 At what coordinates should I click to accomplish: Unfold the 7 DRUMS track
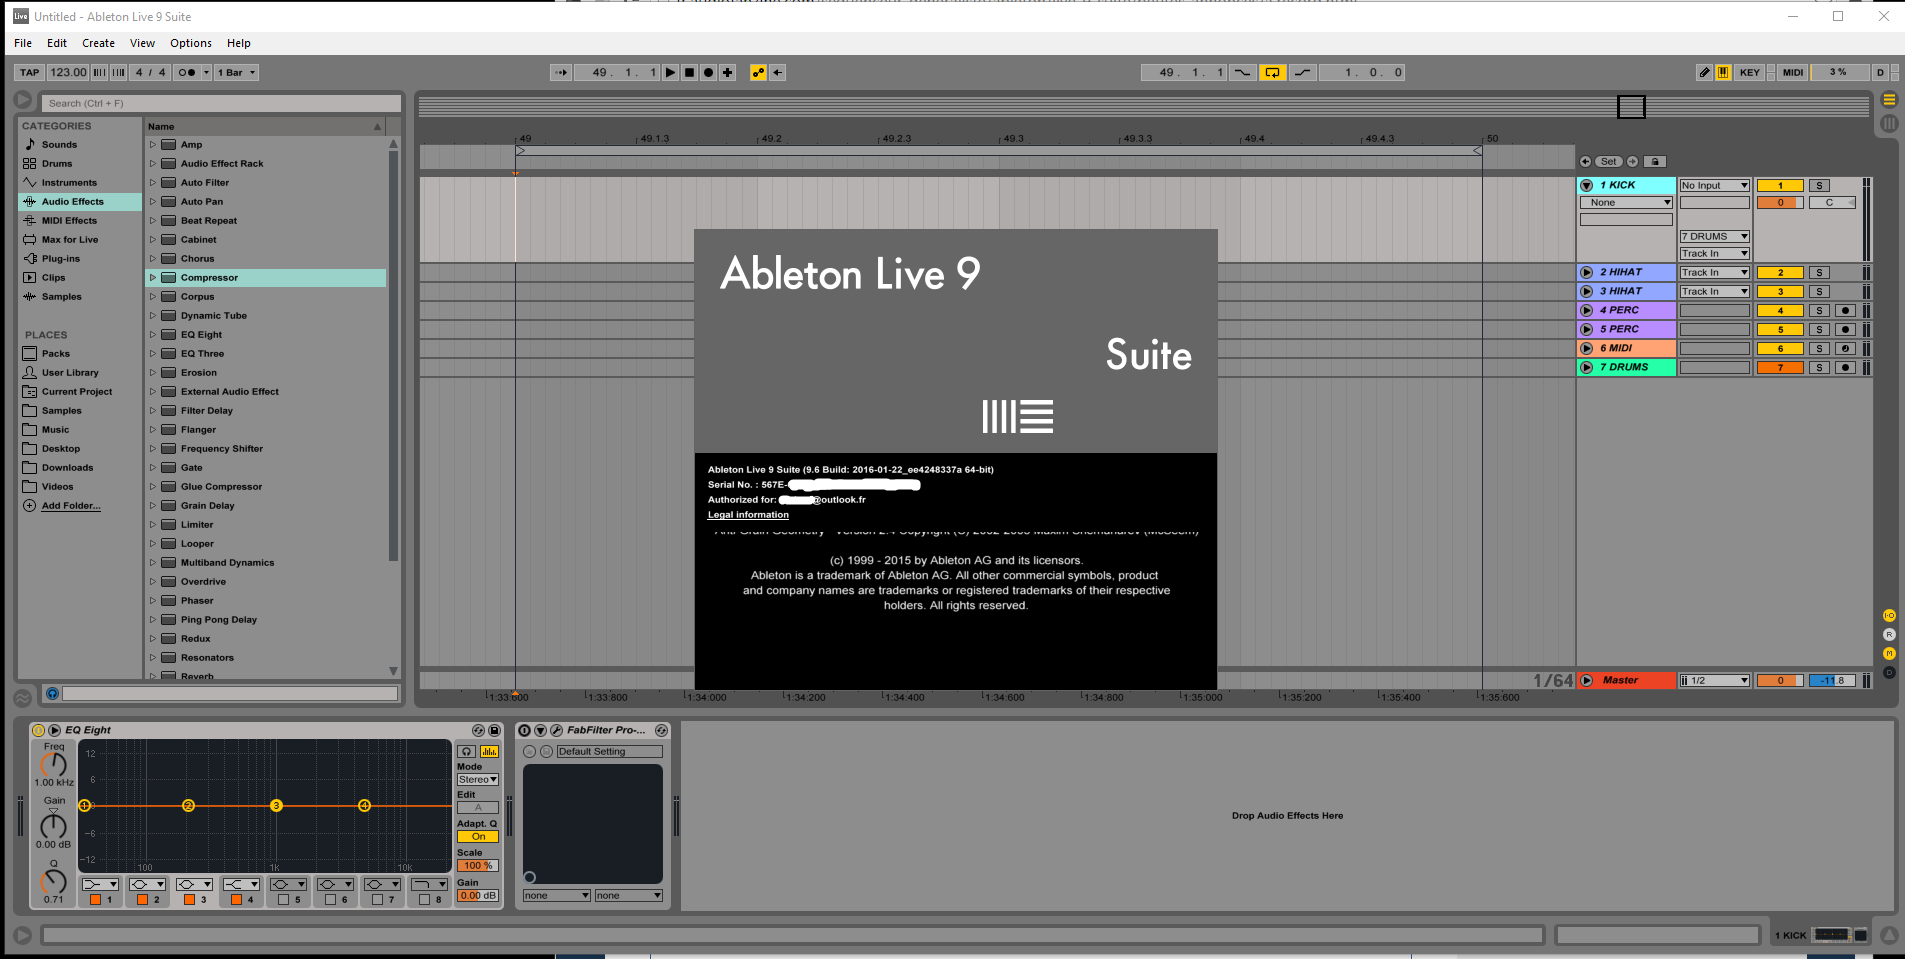pyautogui.click(x=1586, y=367)
